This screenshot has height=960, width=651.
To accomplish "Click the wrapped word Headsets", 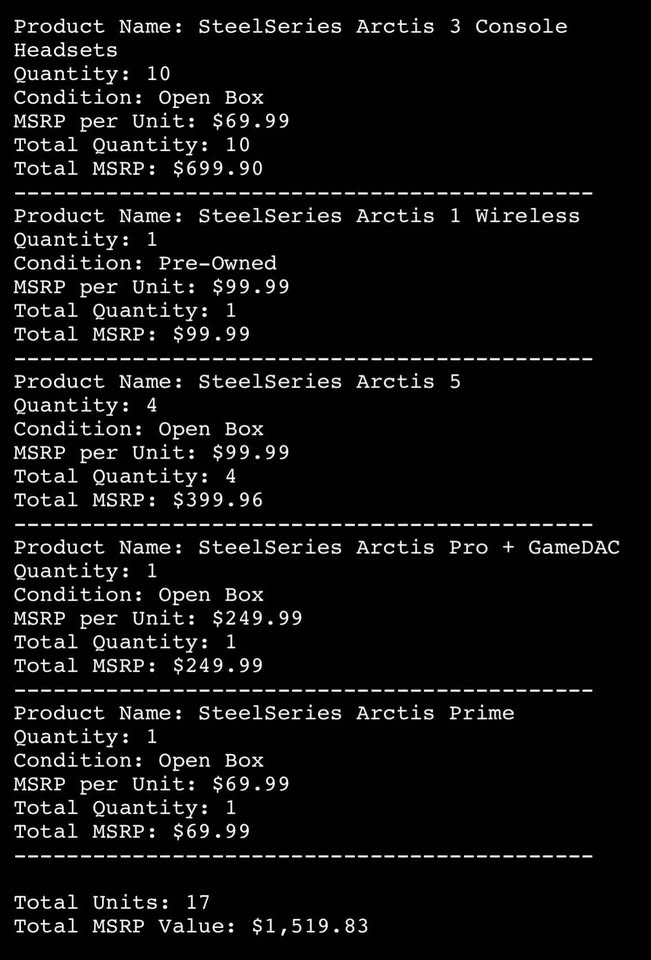I will click(x=65, y=50).
